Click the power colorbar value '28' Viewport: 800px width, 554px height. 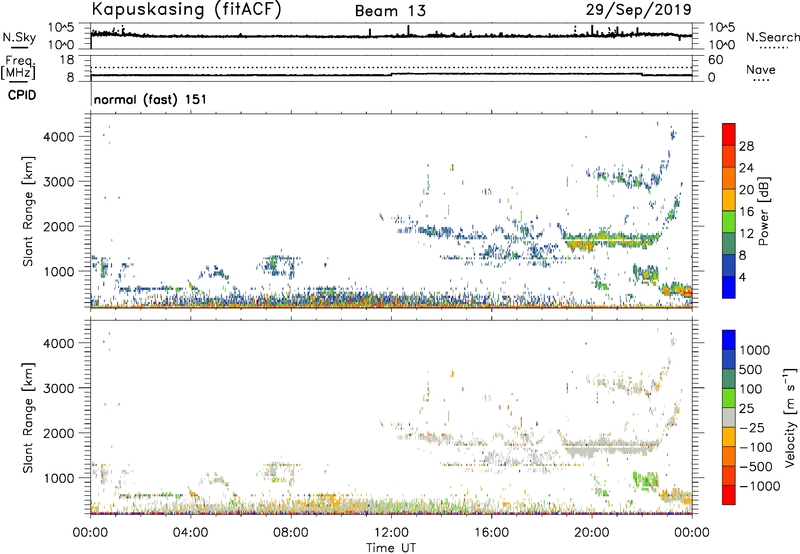(x=746, y=146)
